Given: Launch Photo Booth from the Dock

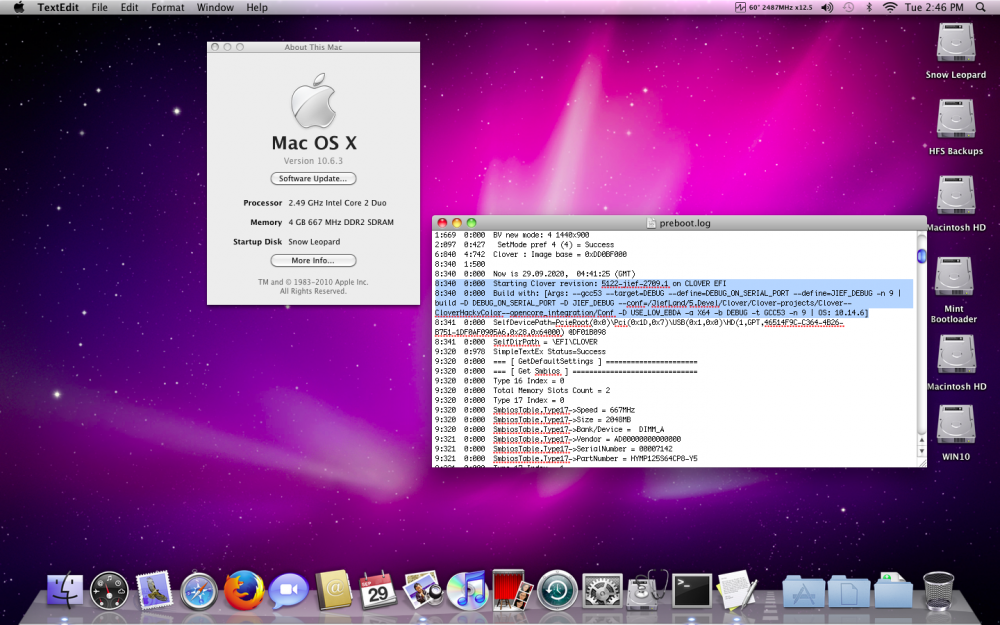Looking at the screenshot, I should click(x=512, y=589).
